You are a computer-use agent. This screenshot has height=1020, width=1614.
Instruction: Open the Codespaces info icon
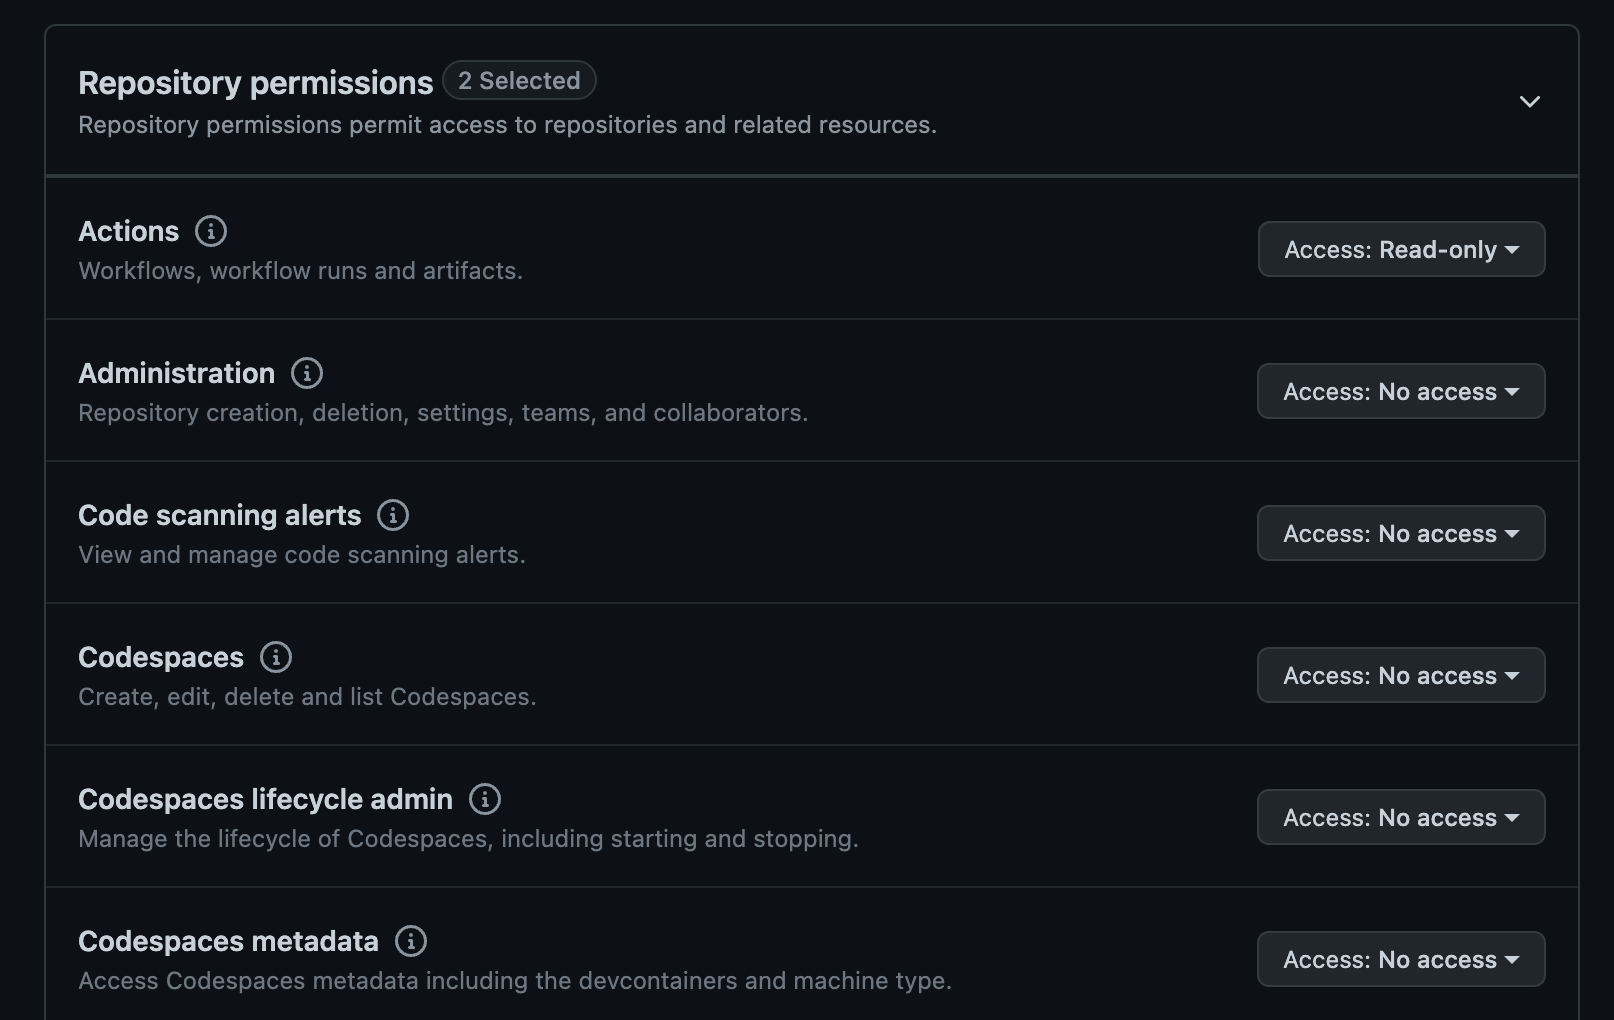(x=275, y=657)
